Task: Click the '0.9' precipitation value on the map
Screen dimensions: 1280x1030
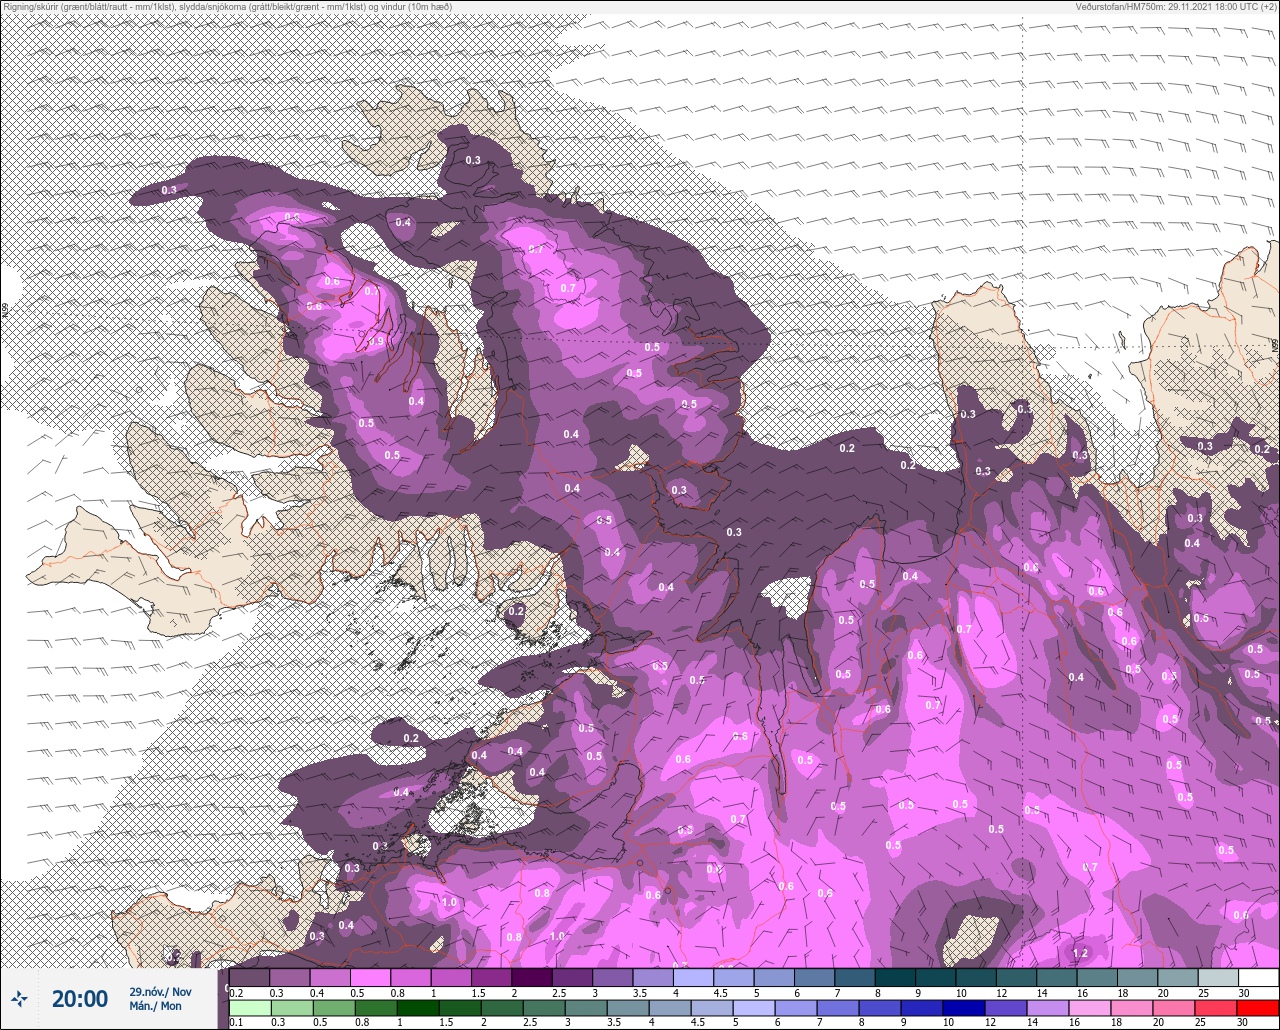Action: [375, 341]
